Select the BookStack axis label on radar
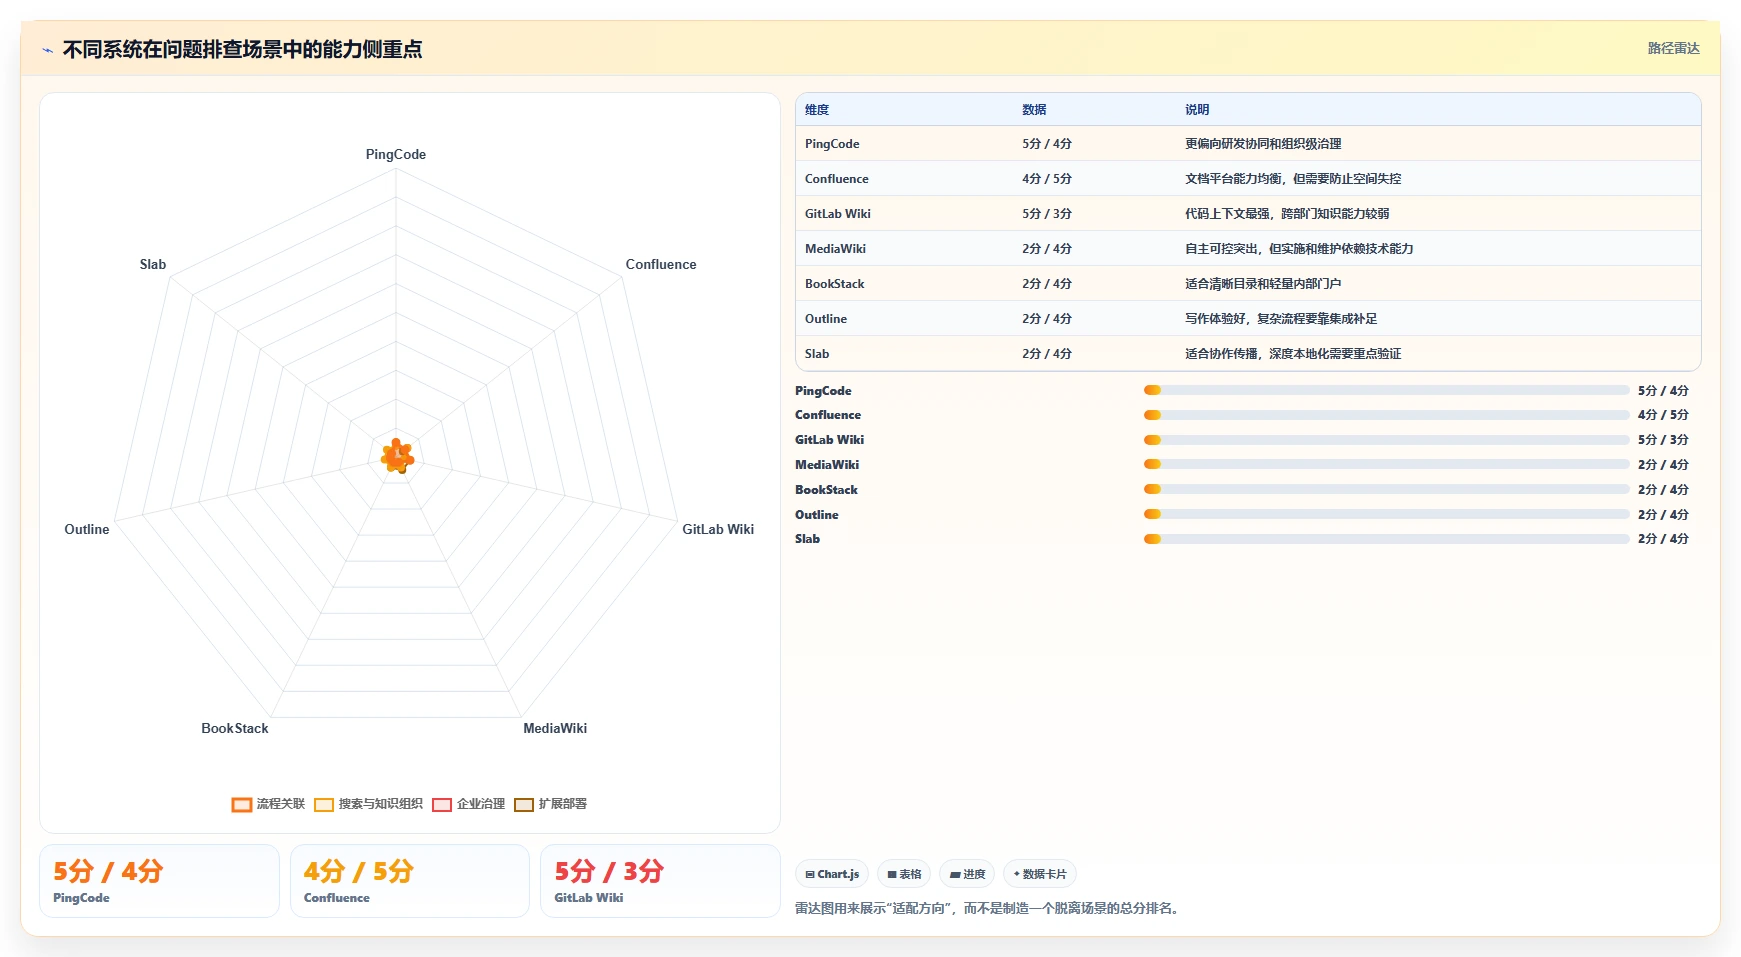Viewport: 1741px width, 957px height. pyautogui.click(x=235, y=728)
